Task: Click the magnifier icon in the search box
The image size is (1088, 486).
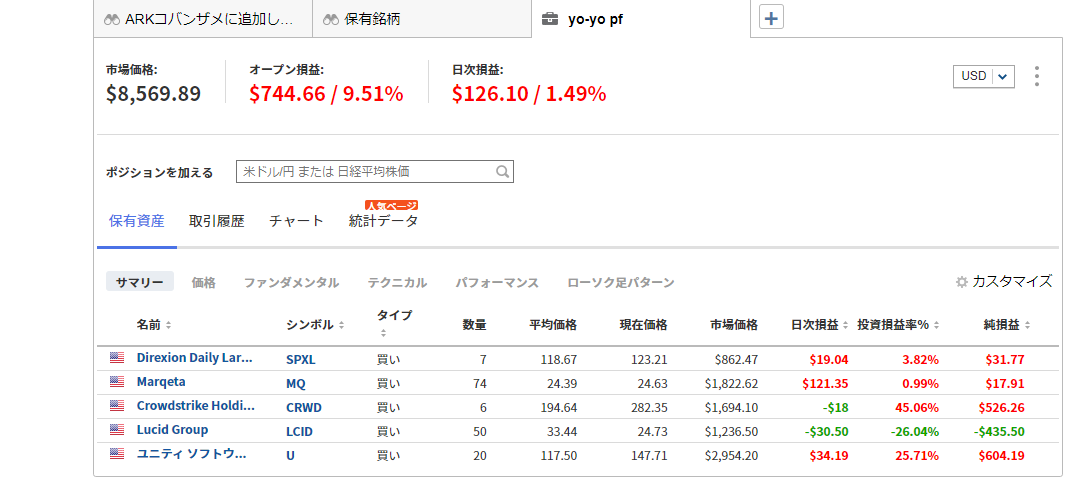Action: [502, 171]
